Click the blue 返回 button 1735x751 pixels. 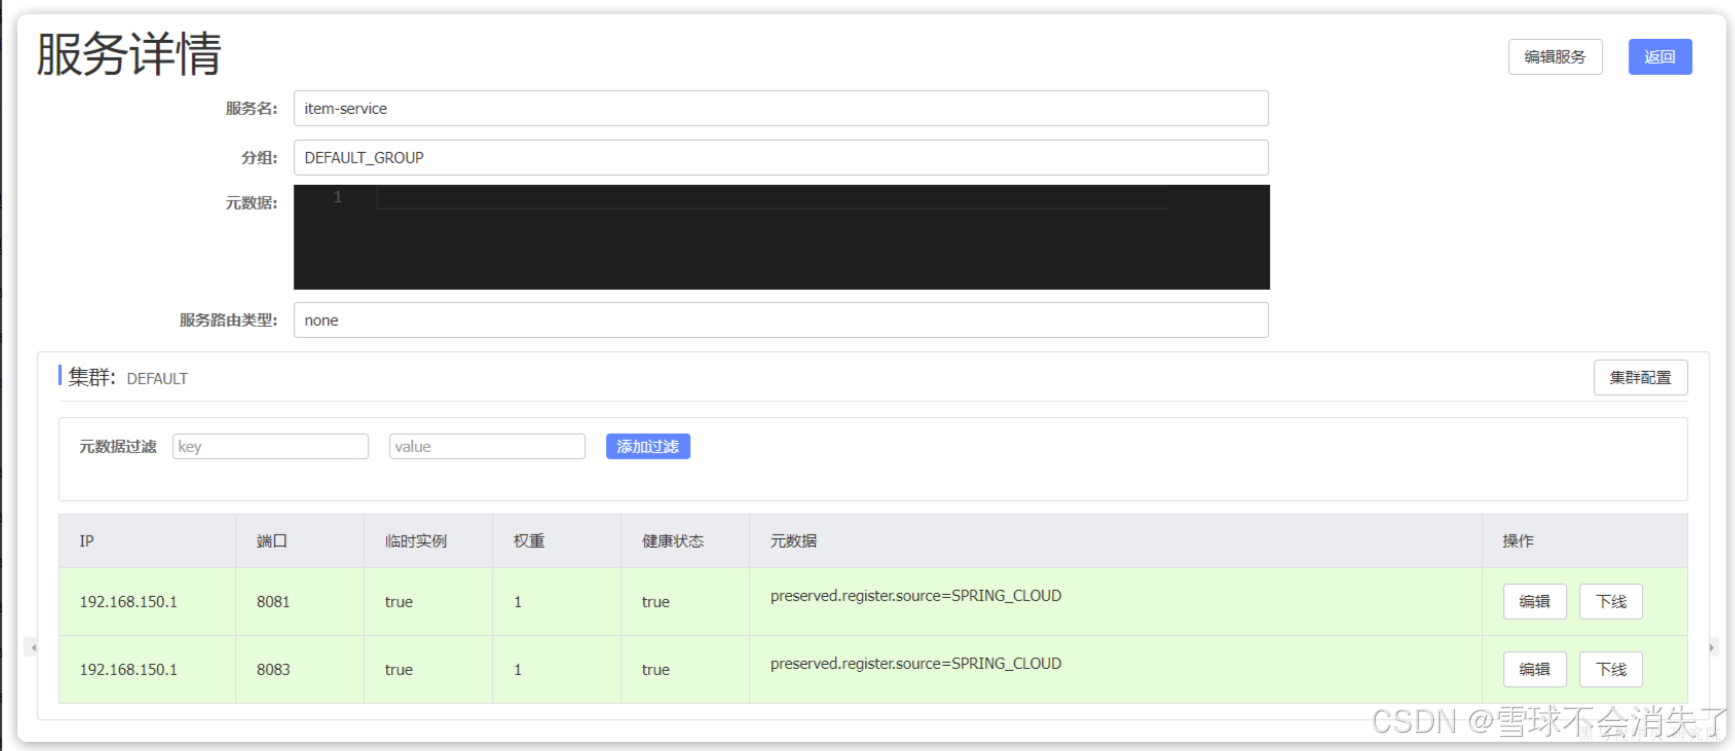pyautogui.click(x=1660, y=57)
